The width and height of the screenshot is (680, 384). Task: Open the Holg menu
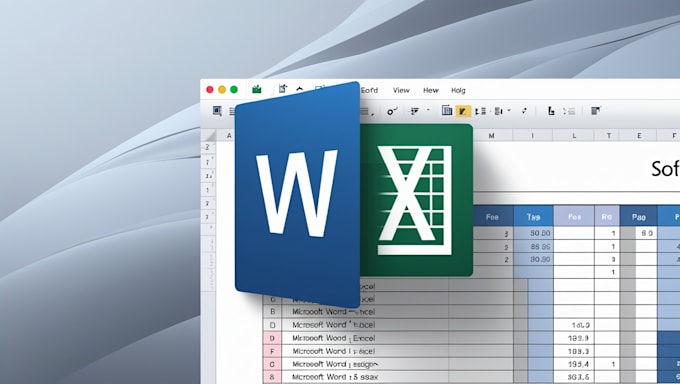click(x=458, y=90)
